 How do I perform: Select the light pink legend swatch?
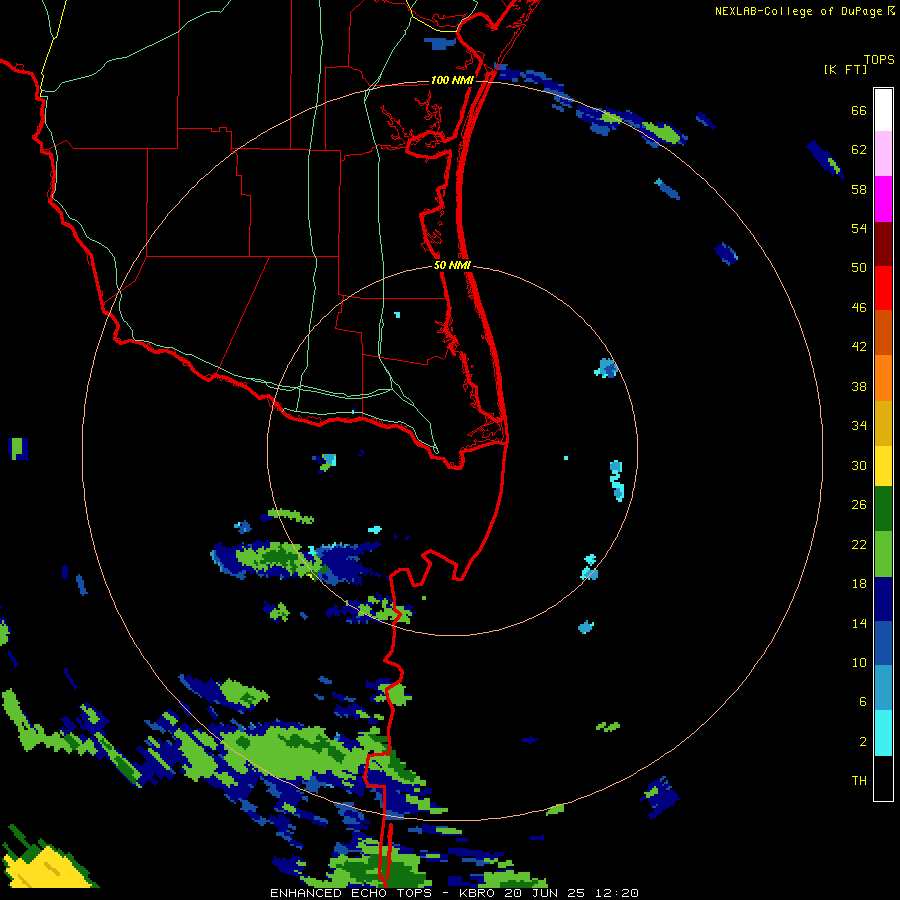pos(883,153)
